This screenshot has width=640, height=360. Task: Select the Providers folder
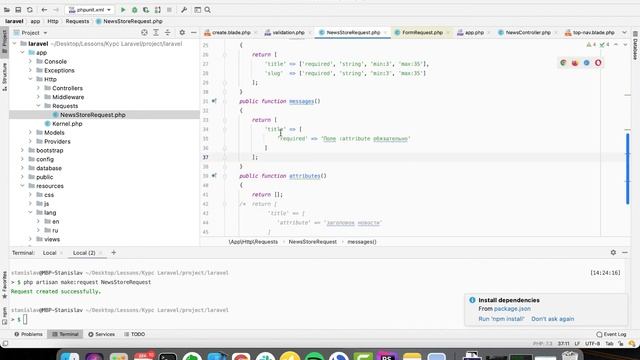pos(57,142)
